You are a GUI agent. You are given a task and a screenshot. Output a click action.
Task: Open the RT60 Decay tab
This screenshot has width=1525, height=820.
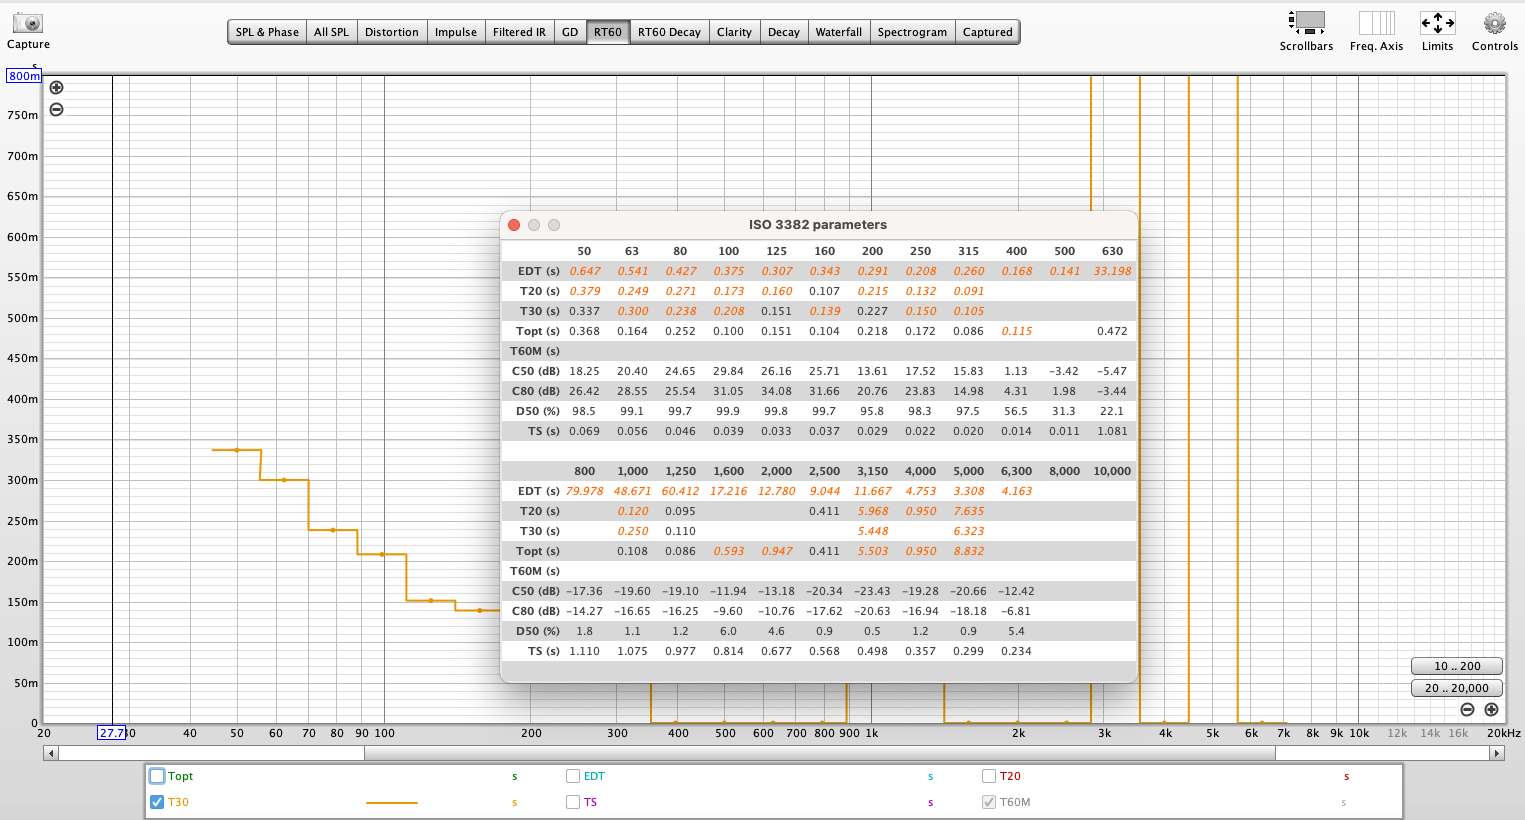[x=669, y=32]
